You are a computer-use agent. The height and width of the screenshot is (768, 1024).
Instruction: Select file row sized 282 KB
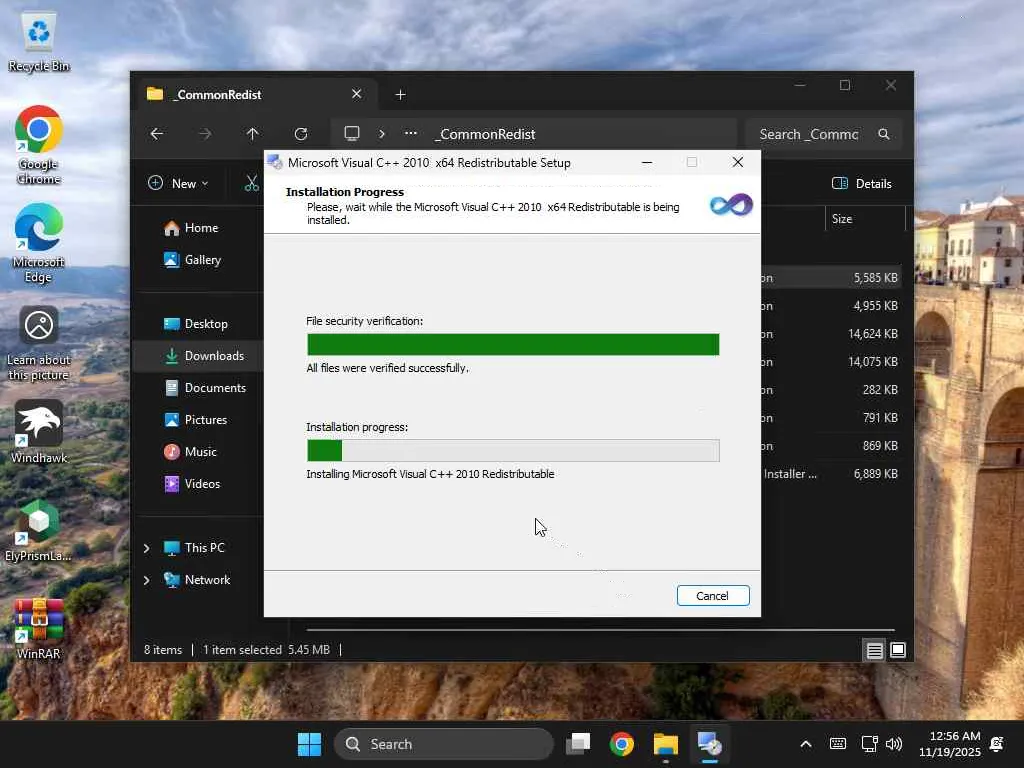pos(831,390)
